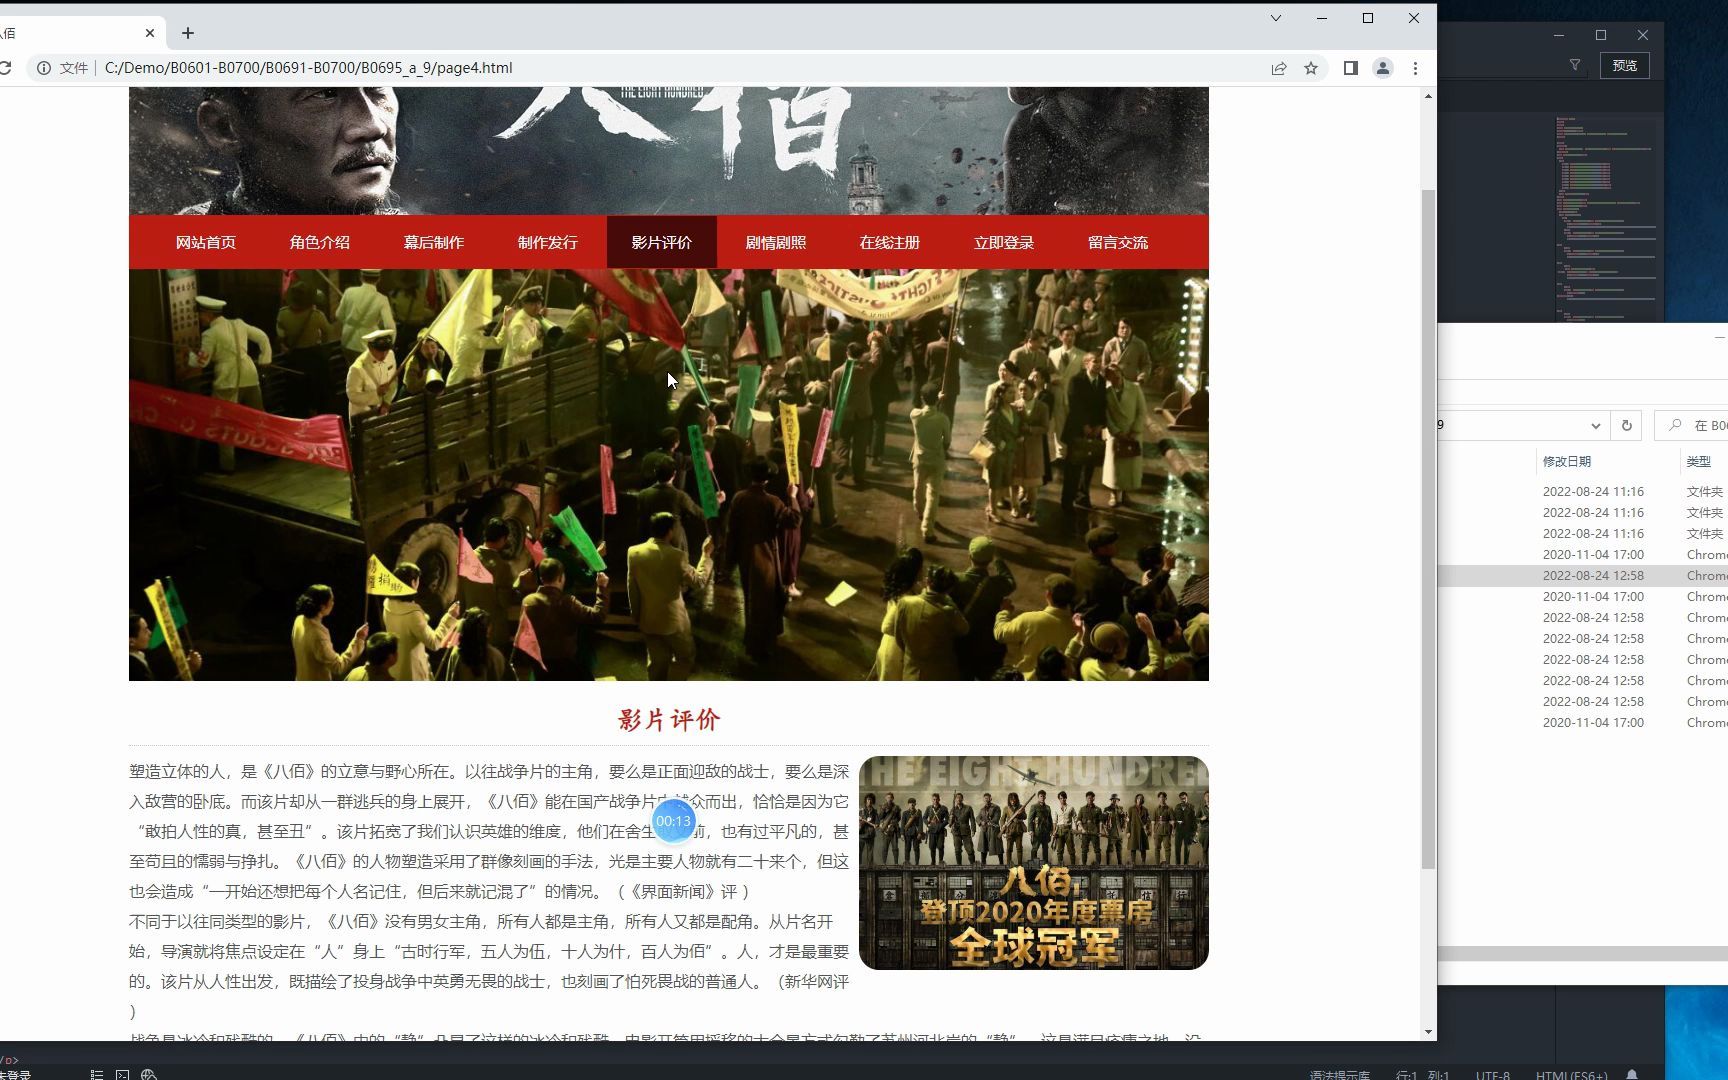This screenshot has width=1728, height=1080.
Task: Open a new browser tab with the plus icon
Action: (x=187, y=33)
